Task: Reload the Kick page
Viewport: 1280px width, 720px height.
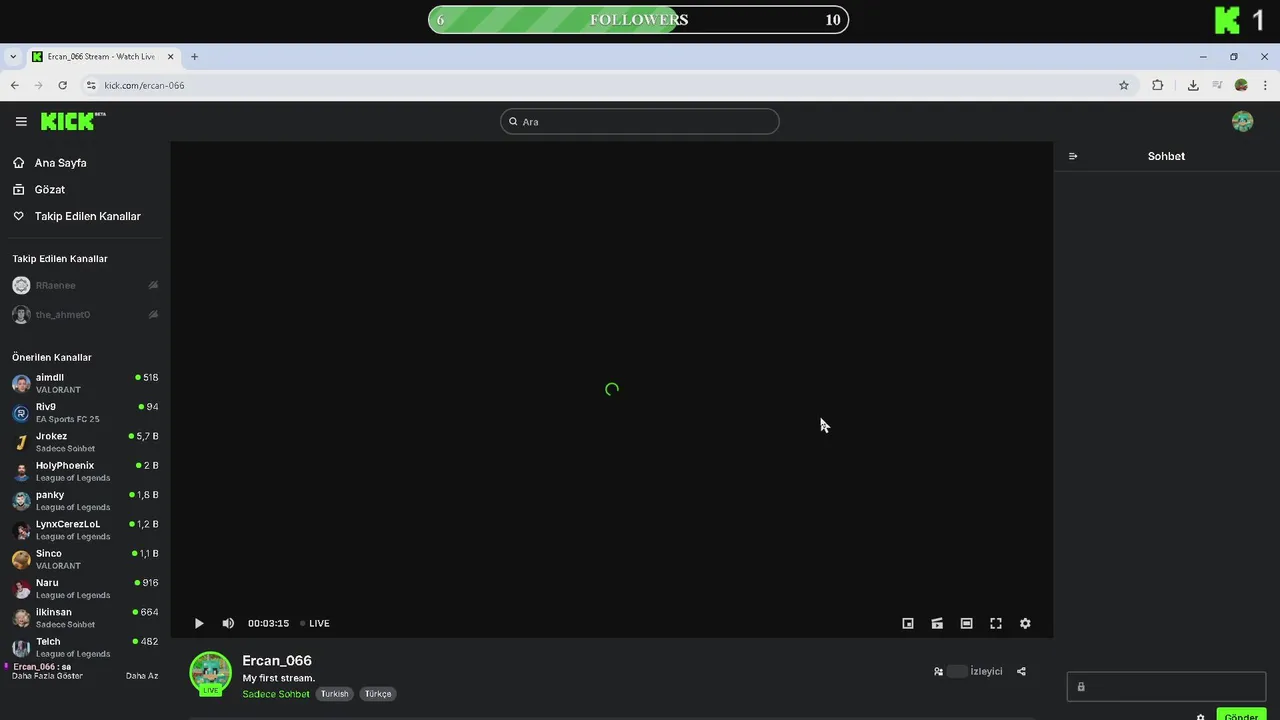Action: (x=62, y=86)
